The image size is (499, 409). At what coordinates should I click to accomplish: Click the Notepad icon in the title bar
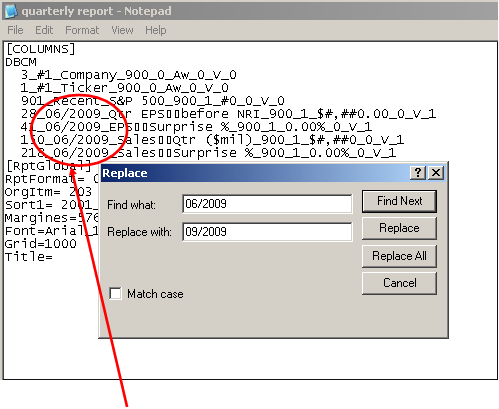(11, 11)
